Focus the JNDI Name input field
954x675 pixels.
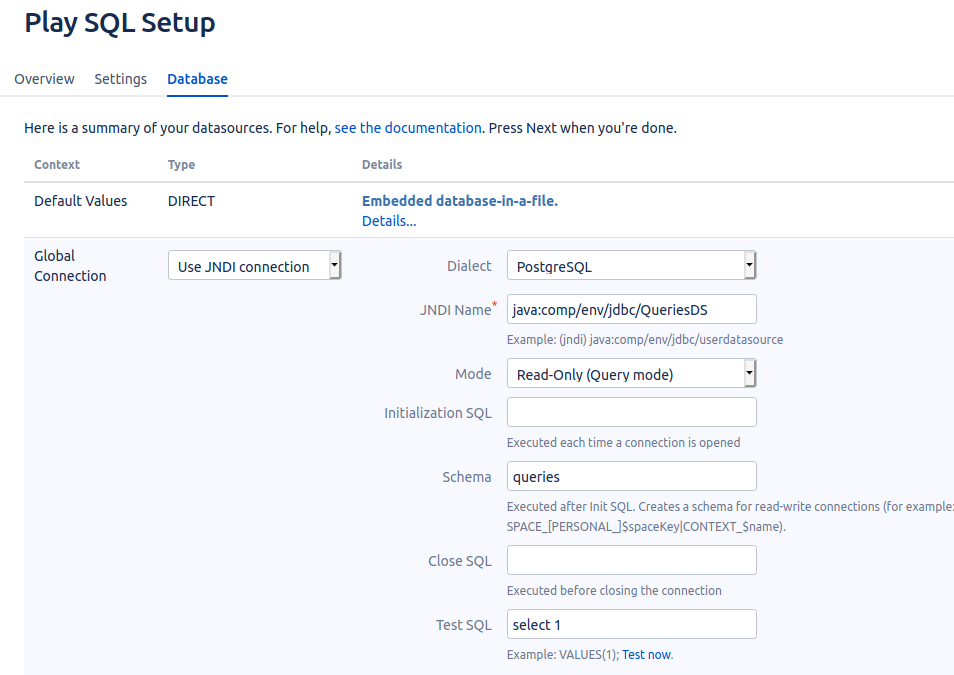(631, 309)
